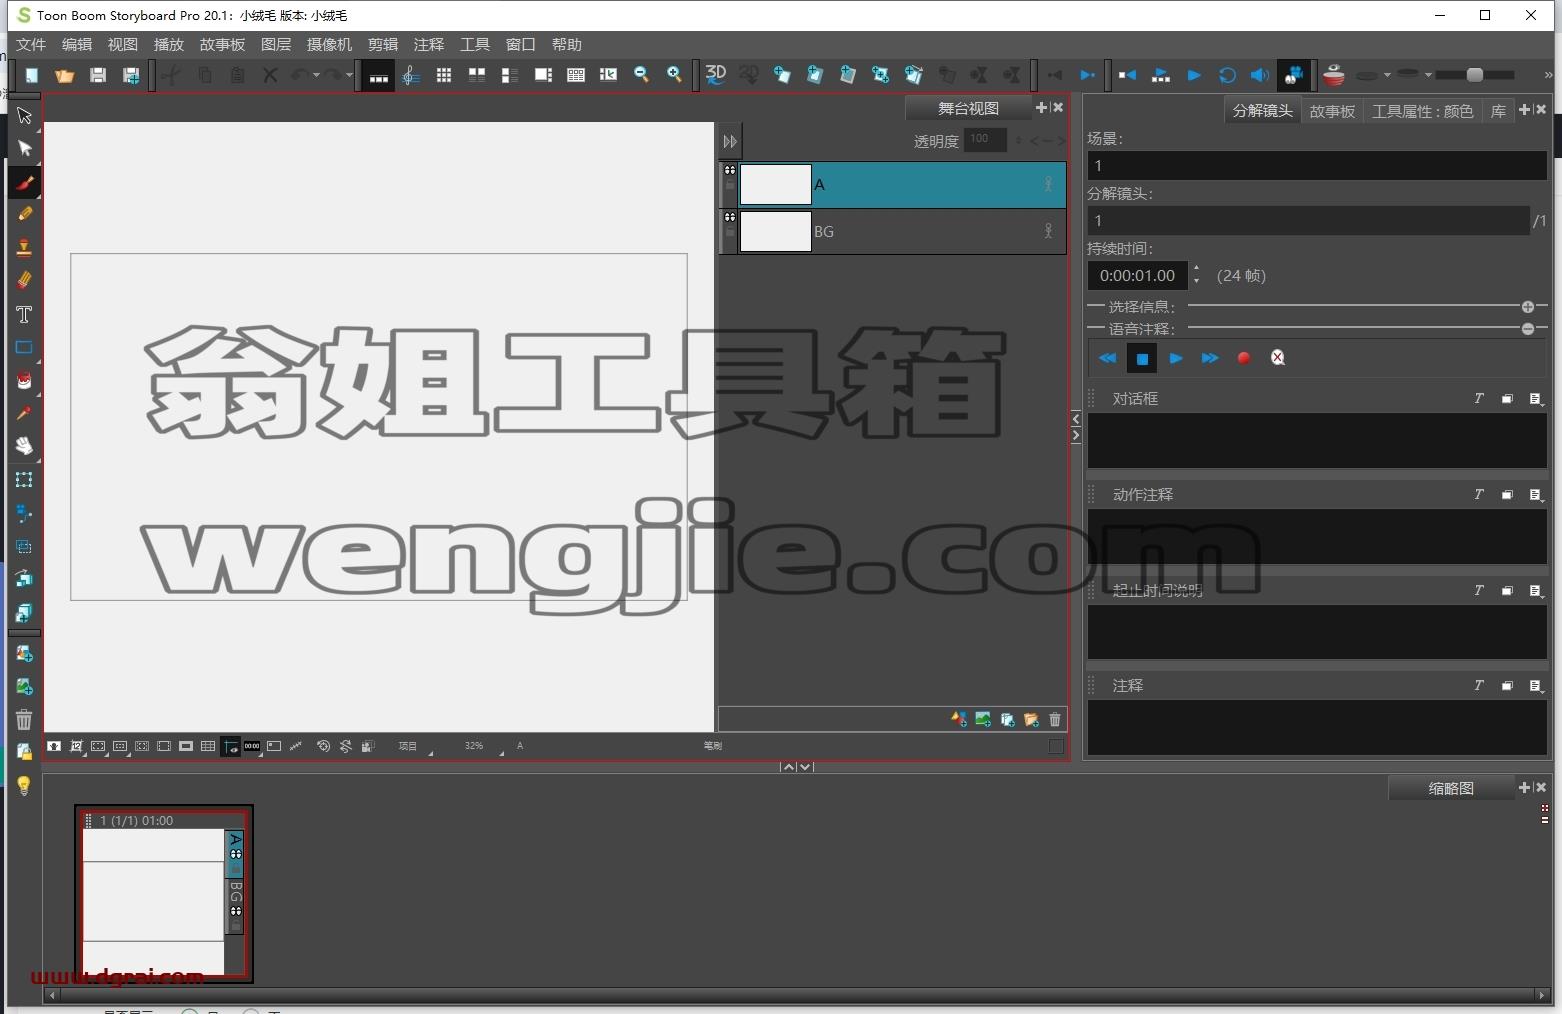Viewport: 1562px width, 1014px height.
Task: Select the Brush tool in the left toolbar
Action: 25,182
